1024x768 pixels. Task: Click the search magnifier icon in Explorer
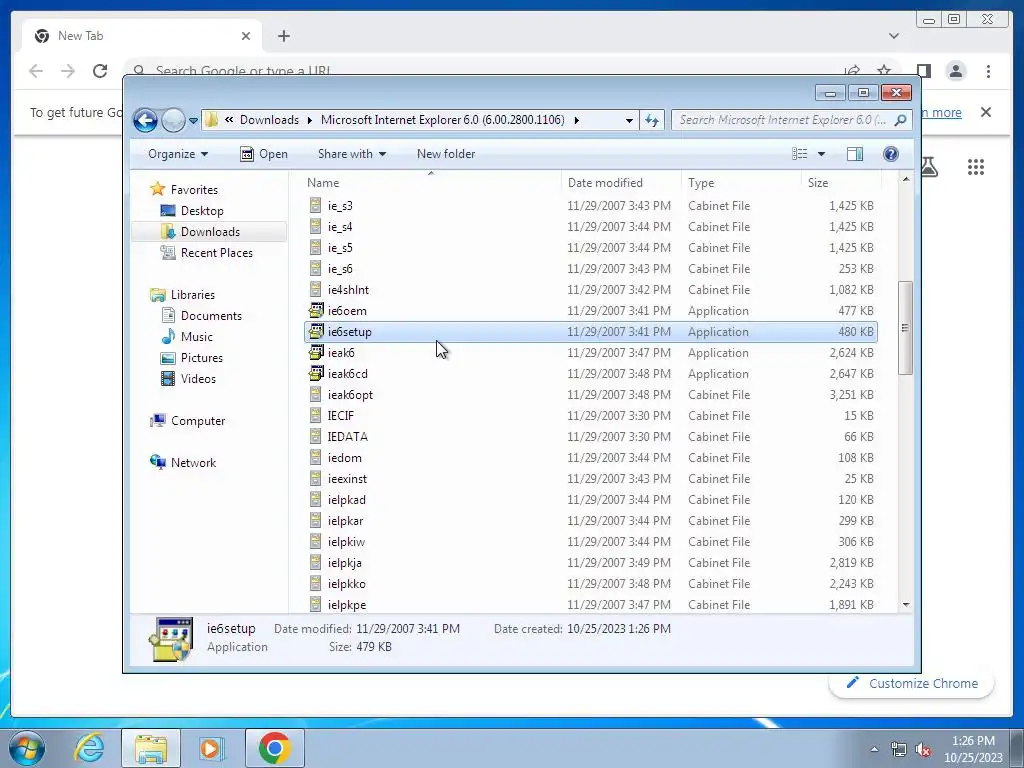tap(901, 120)
